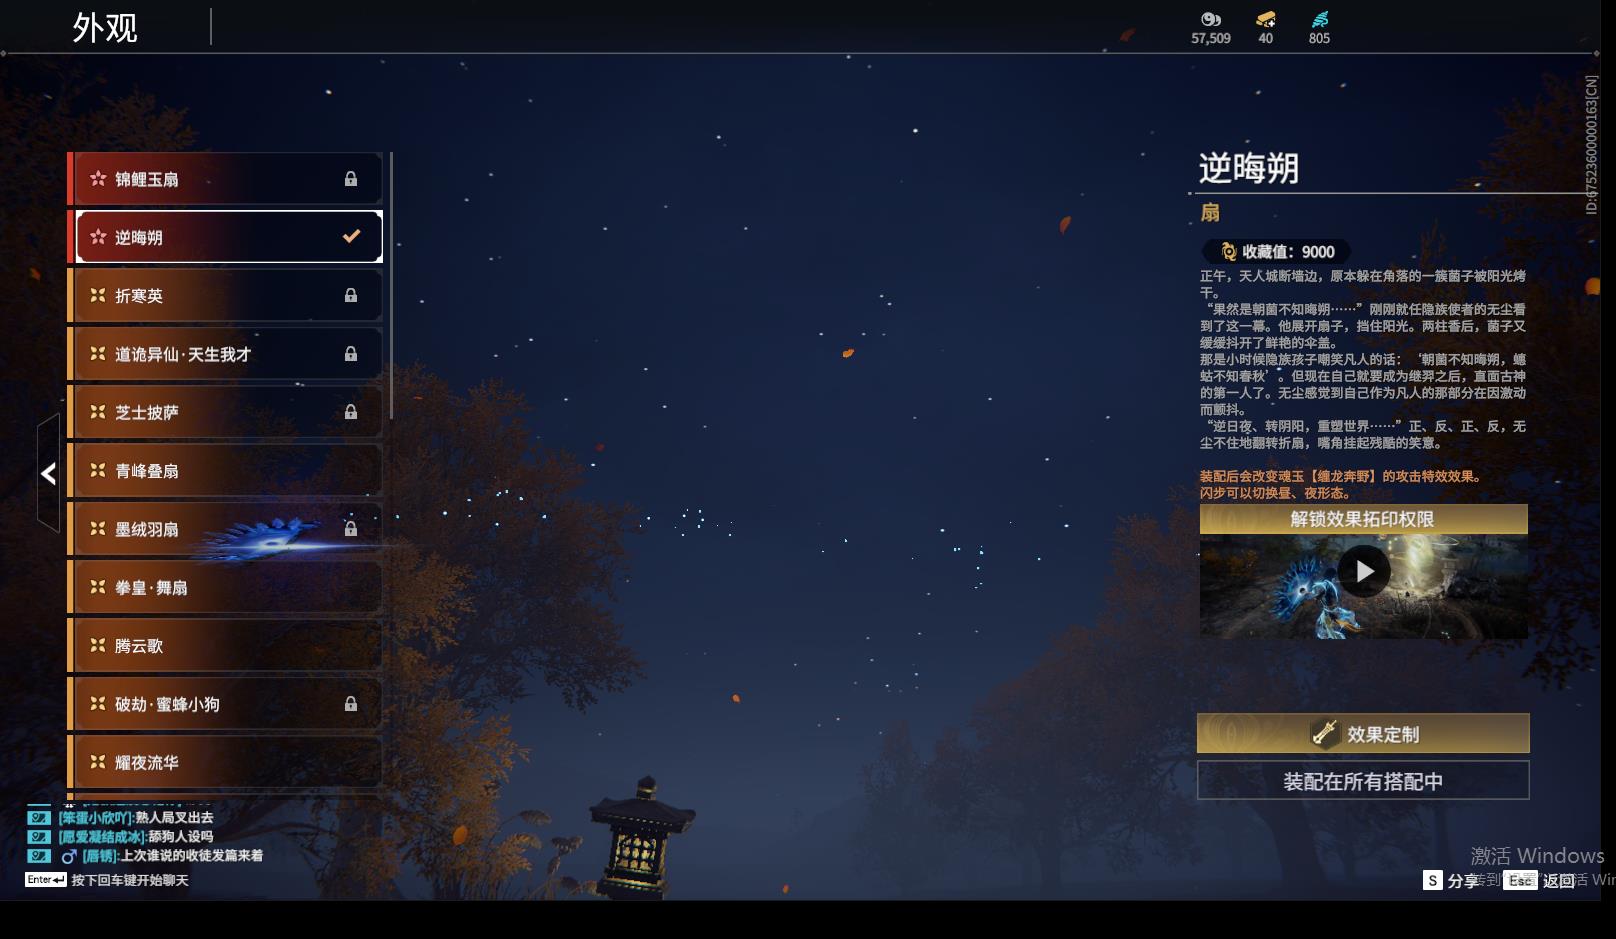Click player name 笨蛋小欣吖 in chat
The width and height of the screenshot is (1616, 939).
95,818
